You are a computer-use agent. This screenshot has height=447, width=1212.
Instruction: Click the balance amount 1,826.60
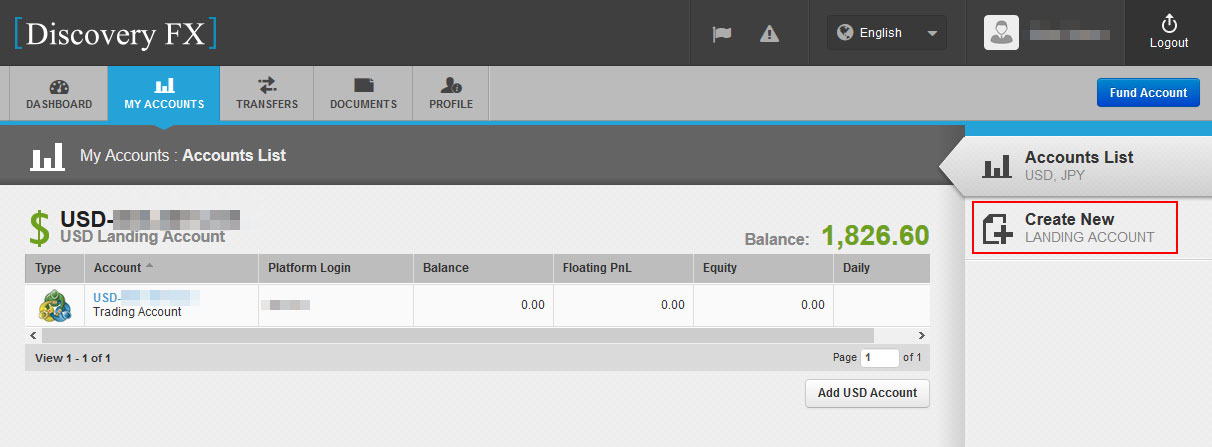tap(875, 236)
